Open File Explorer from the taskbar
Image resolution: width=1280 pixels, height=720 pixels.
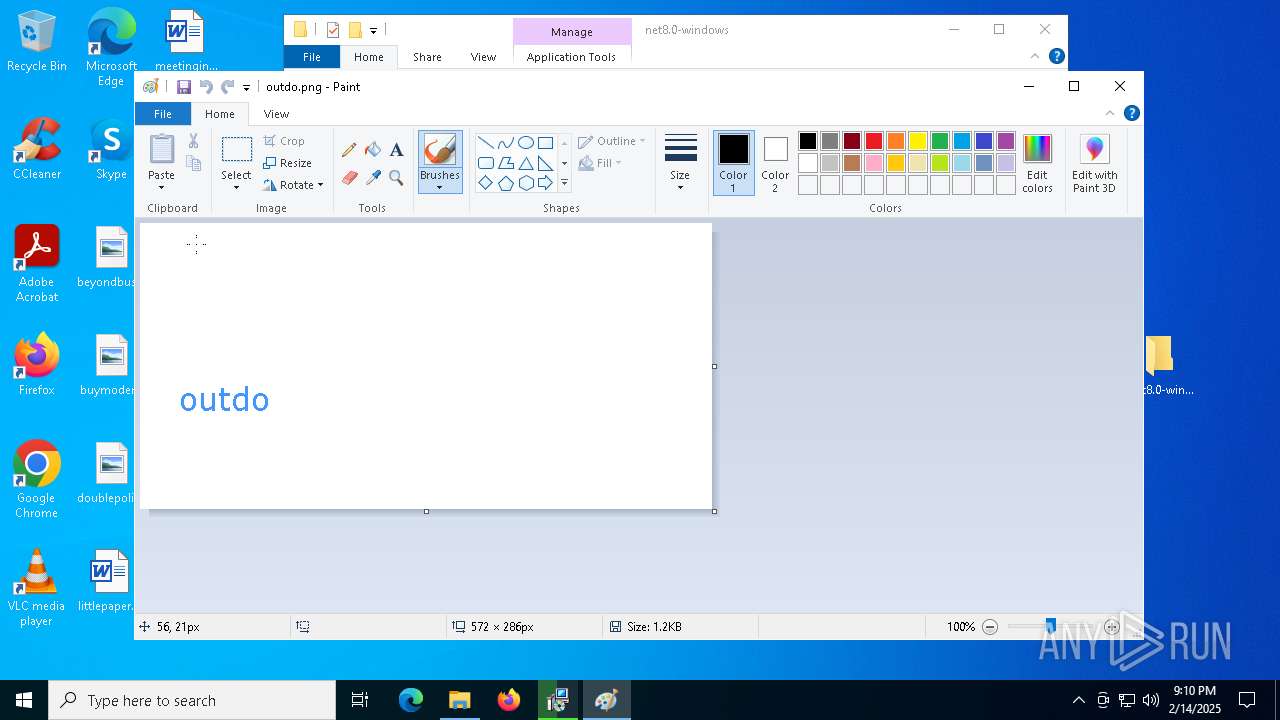point(460,700)
